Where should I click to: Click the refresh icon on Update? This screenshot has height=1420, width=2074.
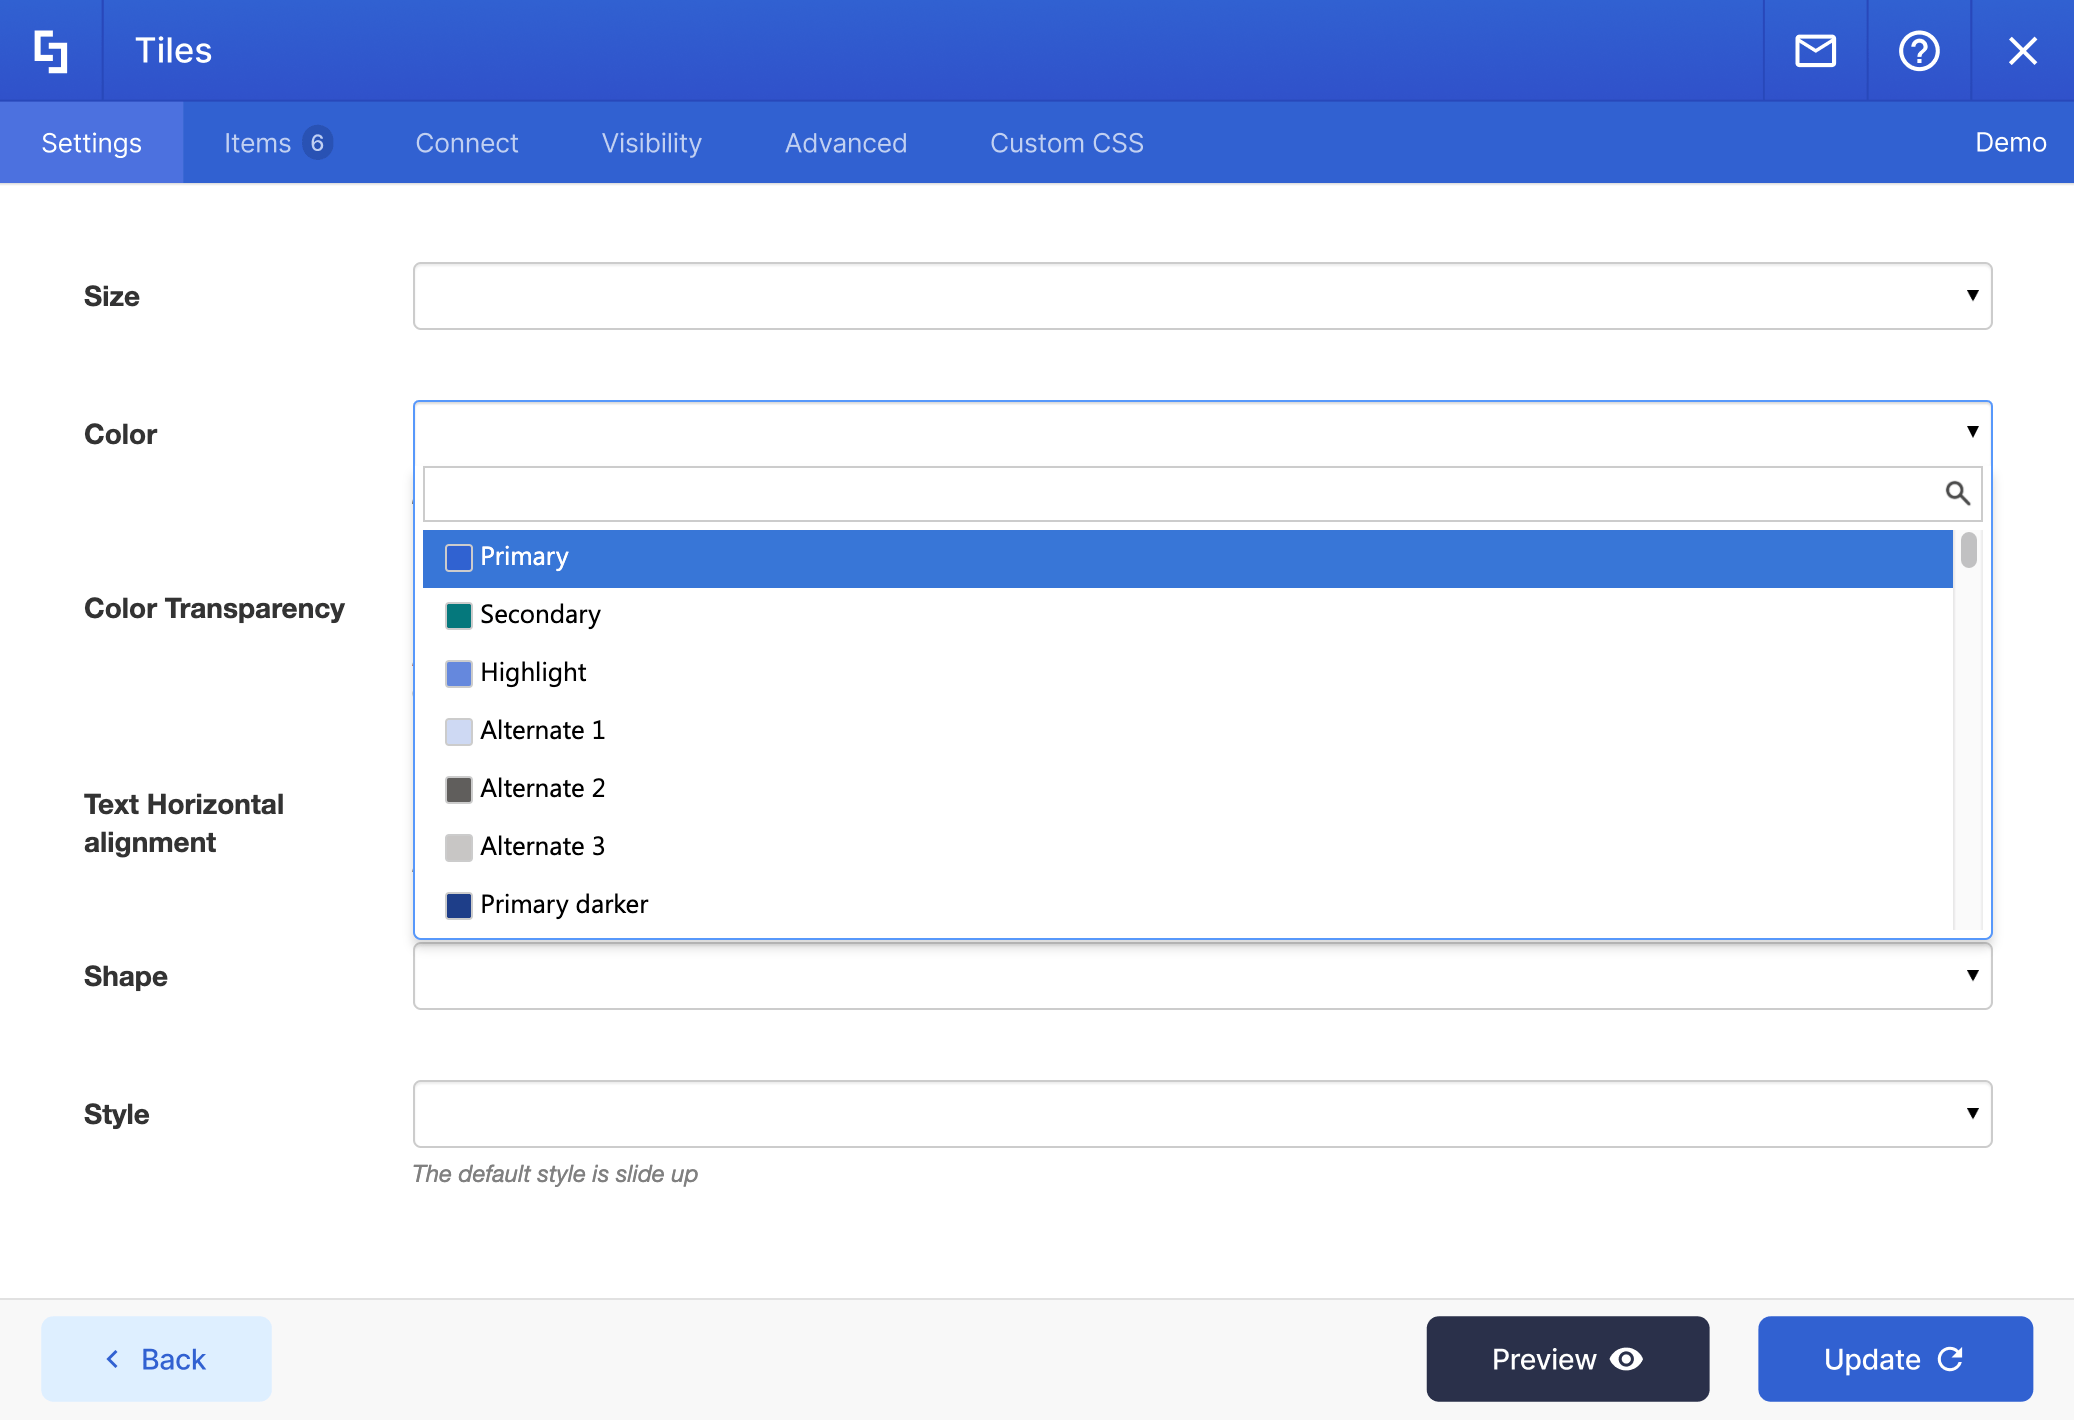1950,1359
